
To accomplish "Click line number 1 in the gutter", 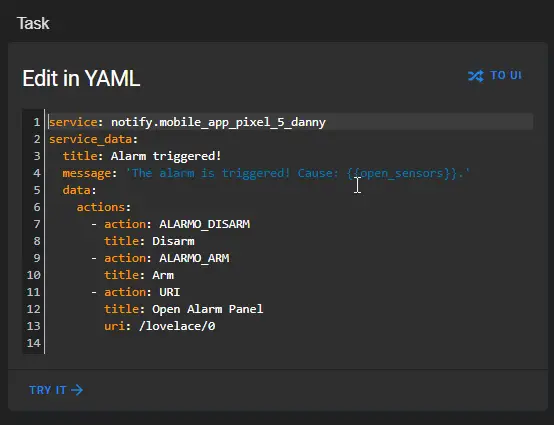I will point(37,122).
